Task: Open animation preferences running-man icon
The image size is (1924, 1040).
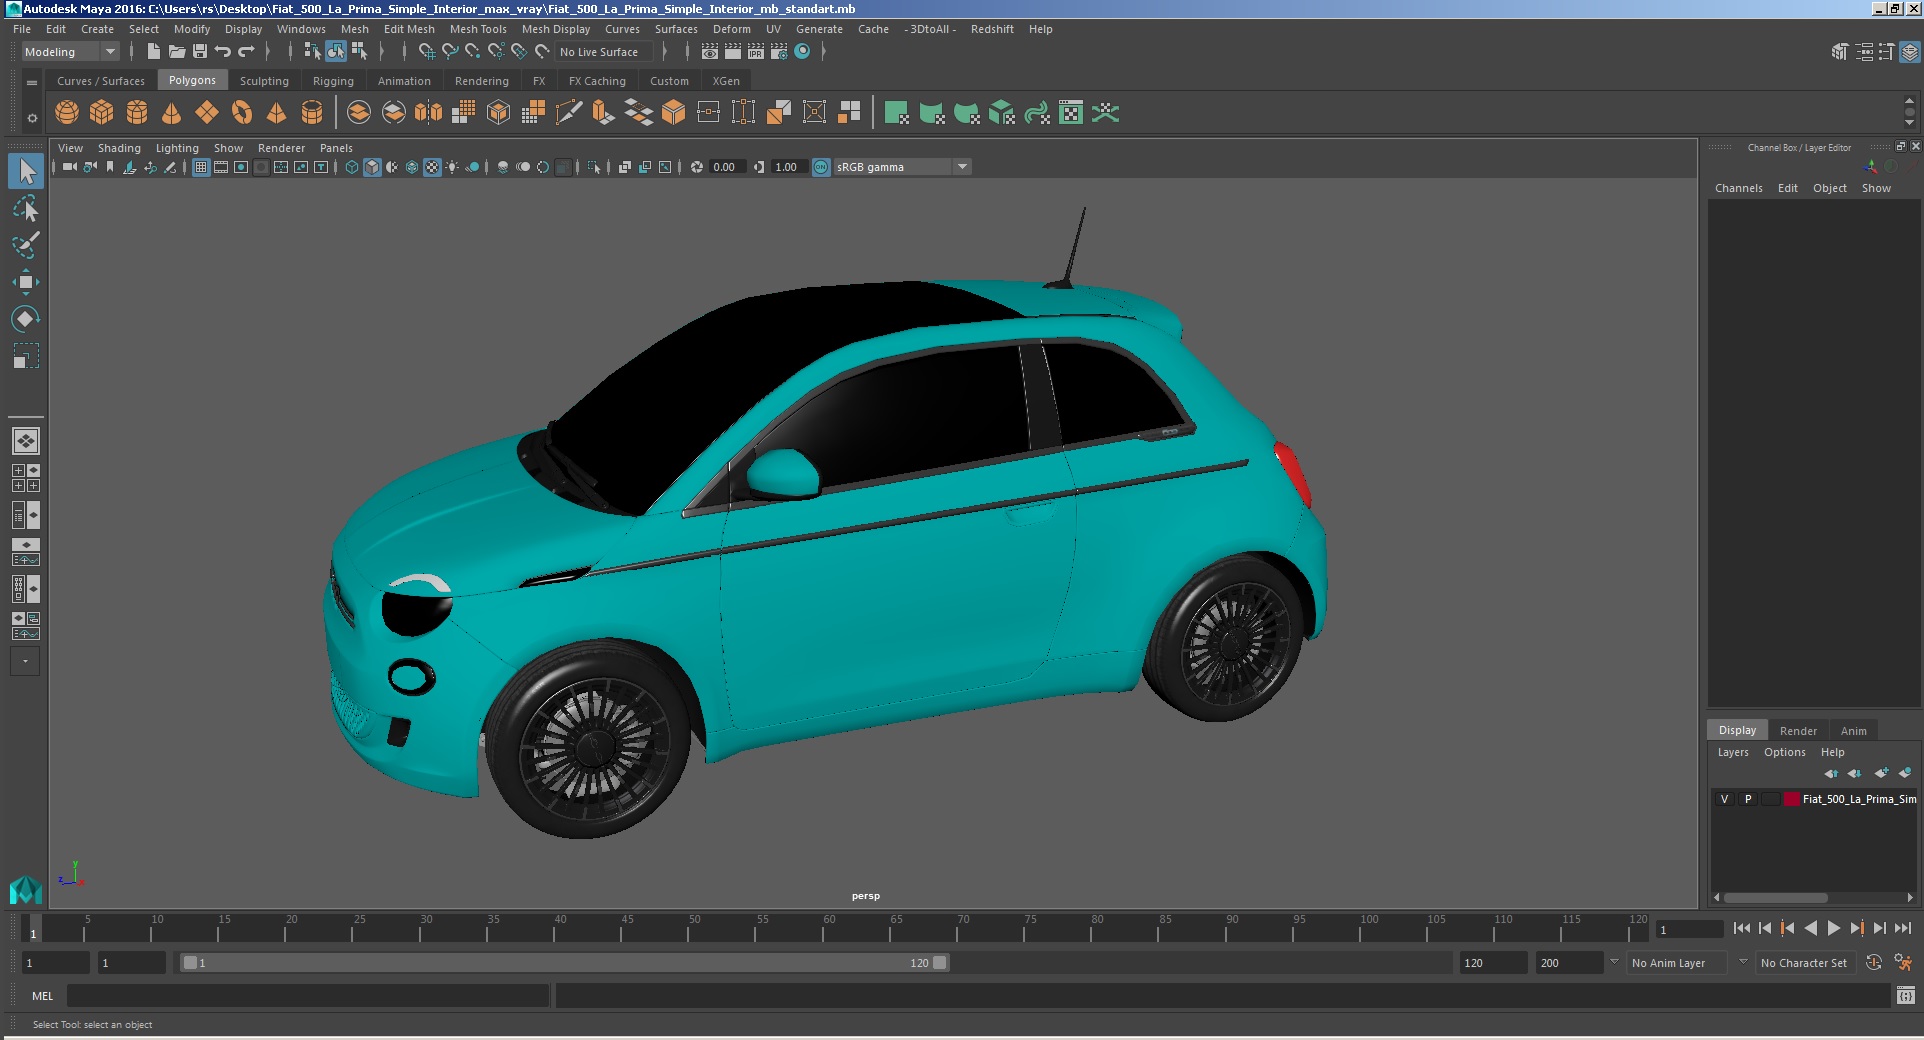Action: (x=1903, y=962)
